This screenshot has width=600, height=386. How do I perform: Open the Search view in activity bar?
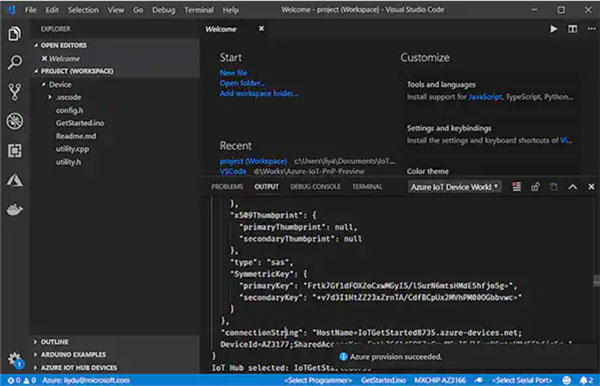(x=15, y=62)
